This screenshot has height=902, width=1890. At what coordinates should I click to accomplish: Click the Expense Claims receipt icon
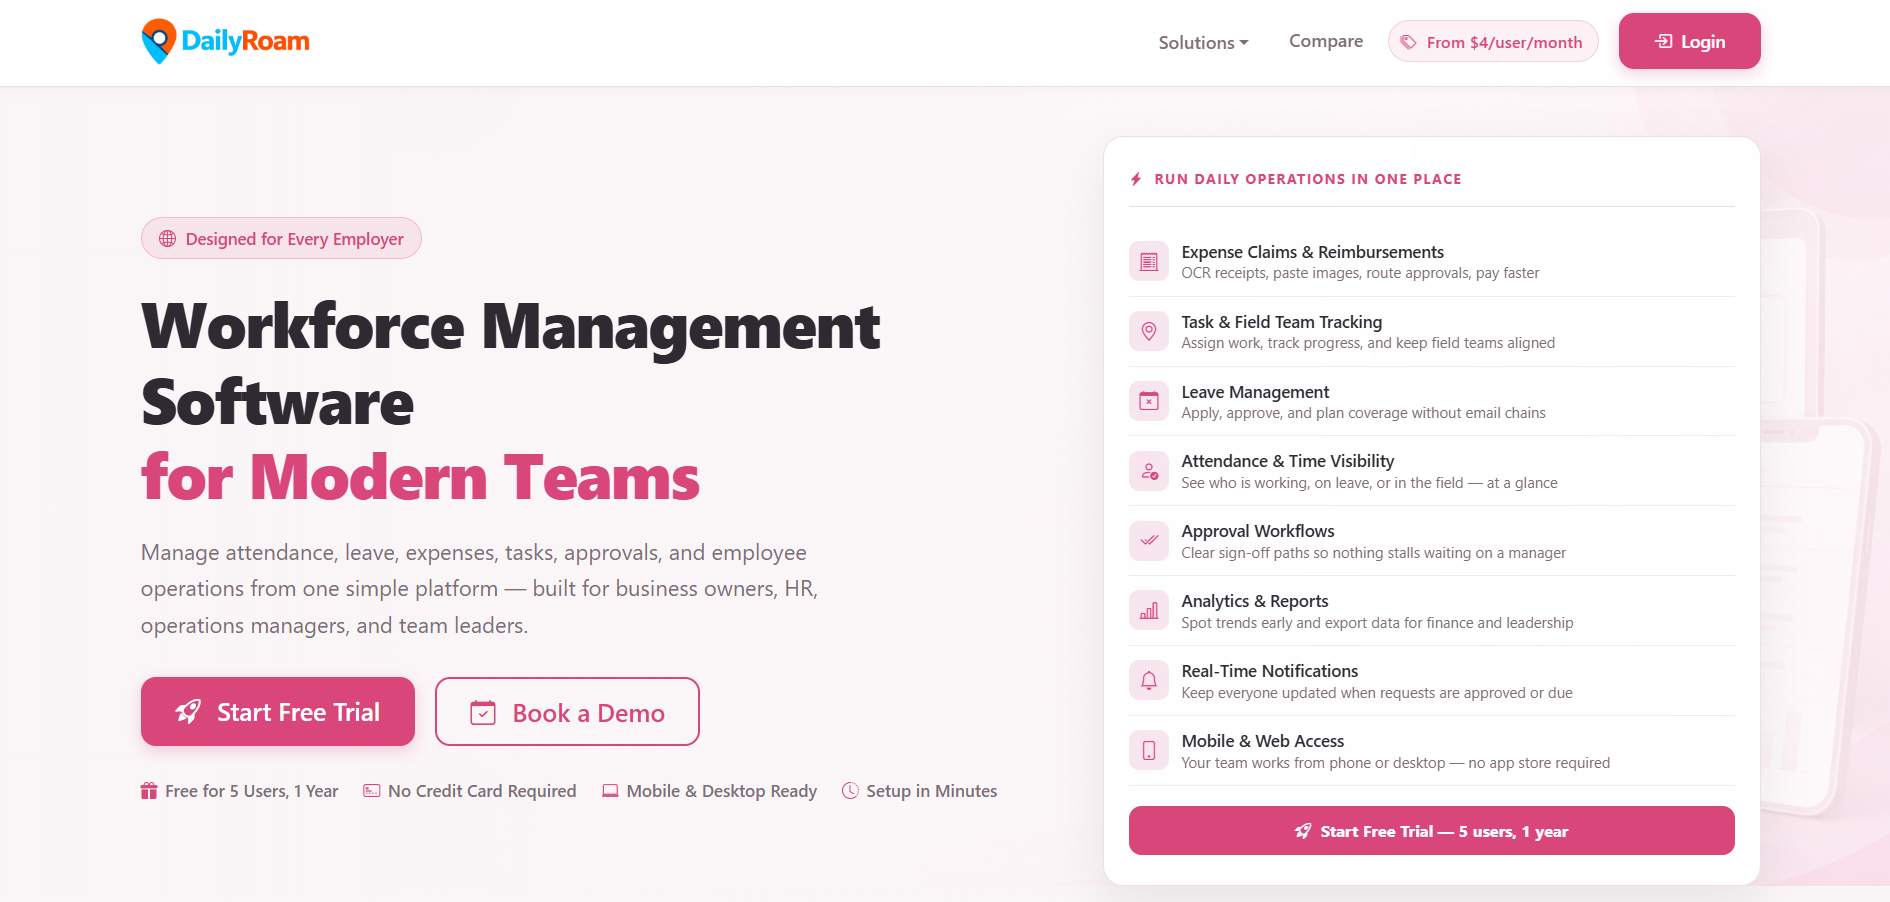[x=1149, y=262]
